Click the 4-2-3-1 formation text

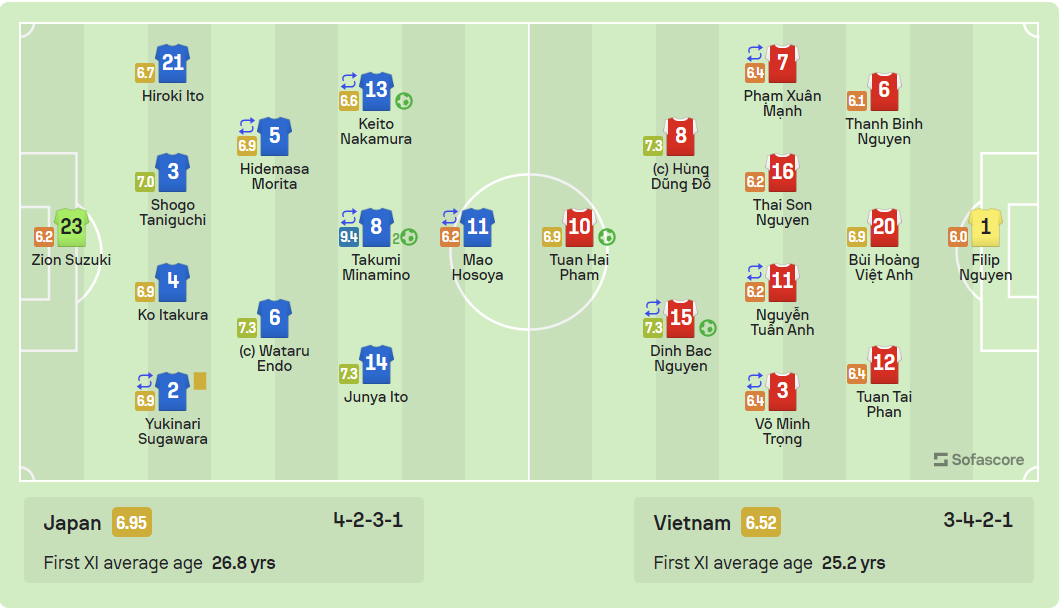tap(368, 521)
